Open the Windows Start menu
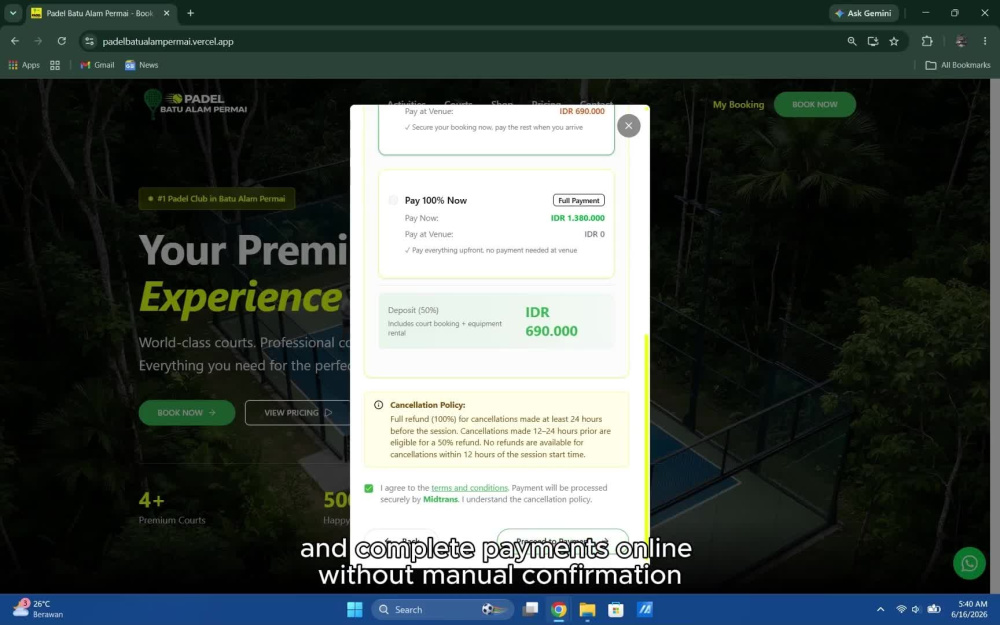 355,610
